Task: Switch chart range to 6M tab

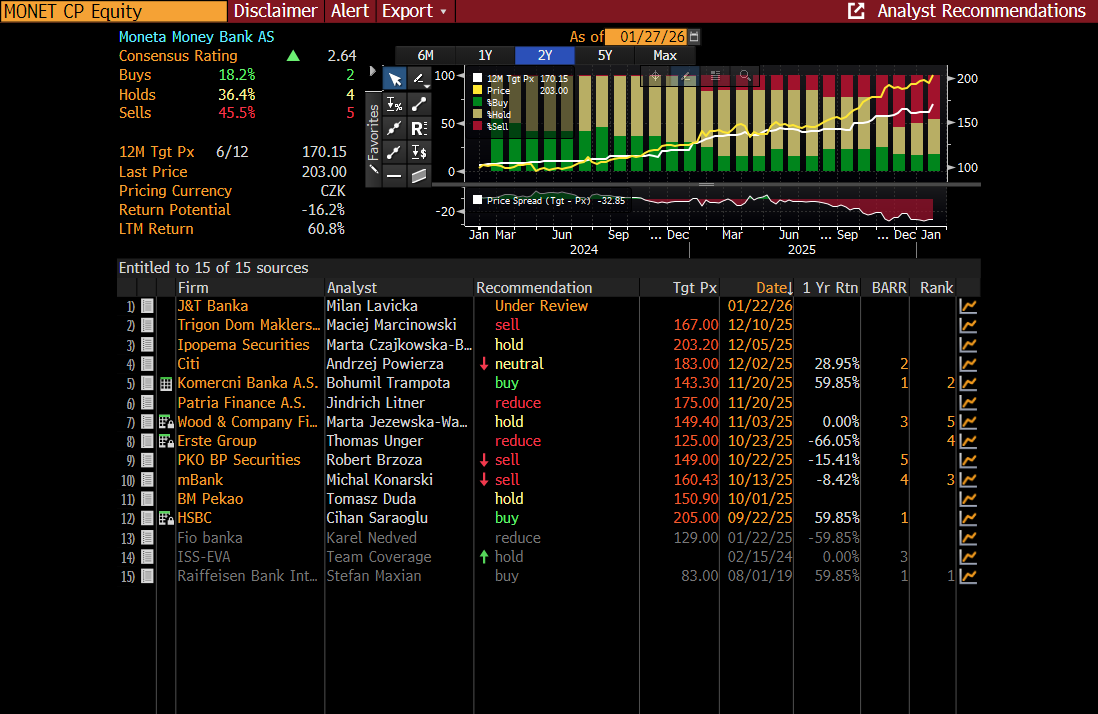Action: pos(426,55)
